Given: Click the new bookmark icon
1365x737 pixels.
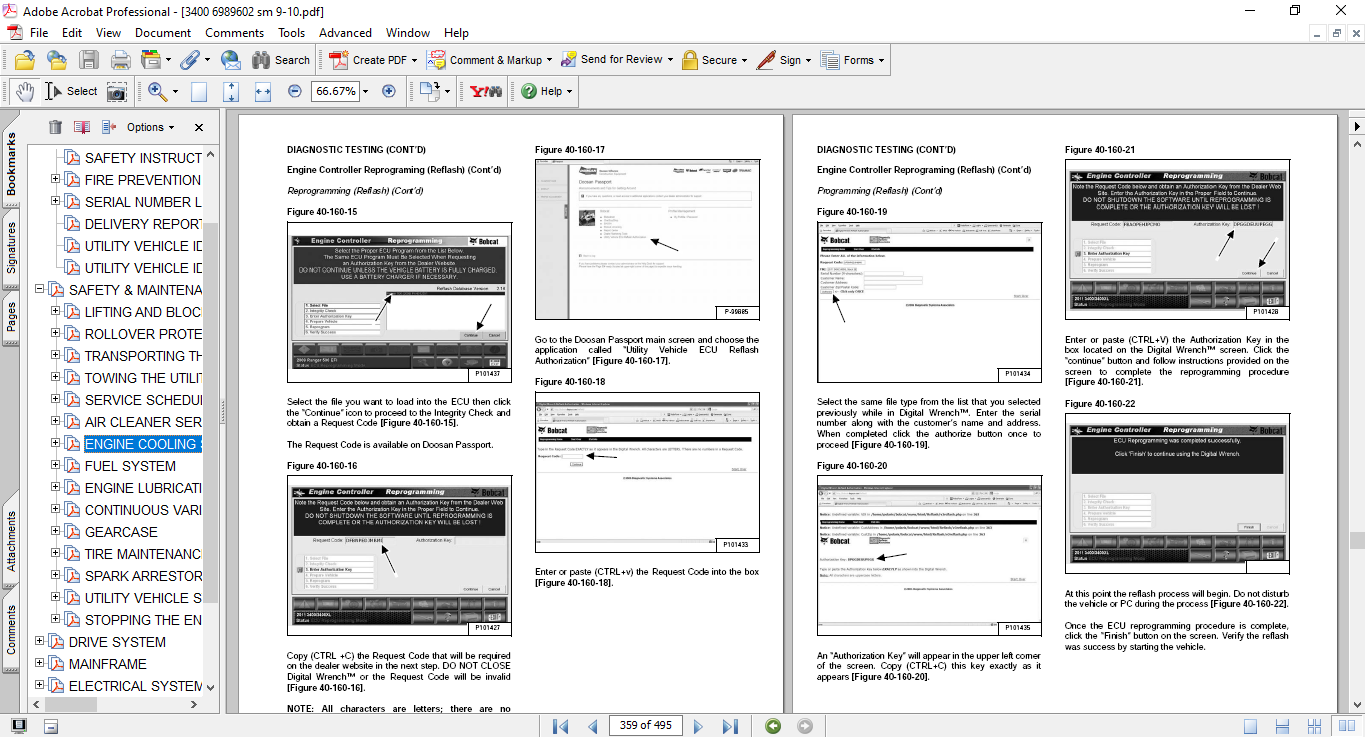Looking at the screenshot, I should pyautogui.click(x=82, y=127).
